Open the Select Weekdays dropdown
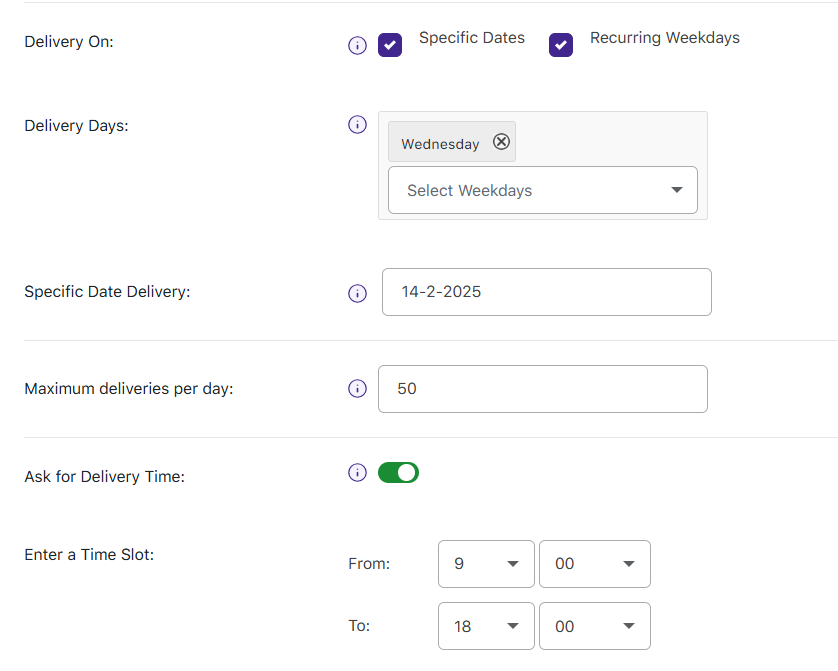 pyautogui.click(x=542, y=190)
